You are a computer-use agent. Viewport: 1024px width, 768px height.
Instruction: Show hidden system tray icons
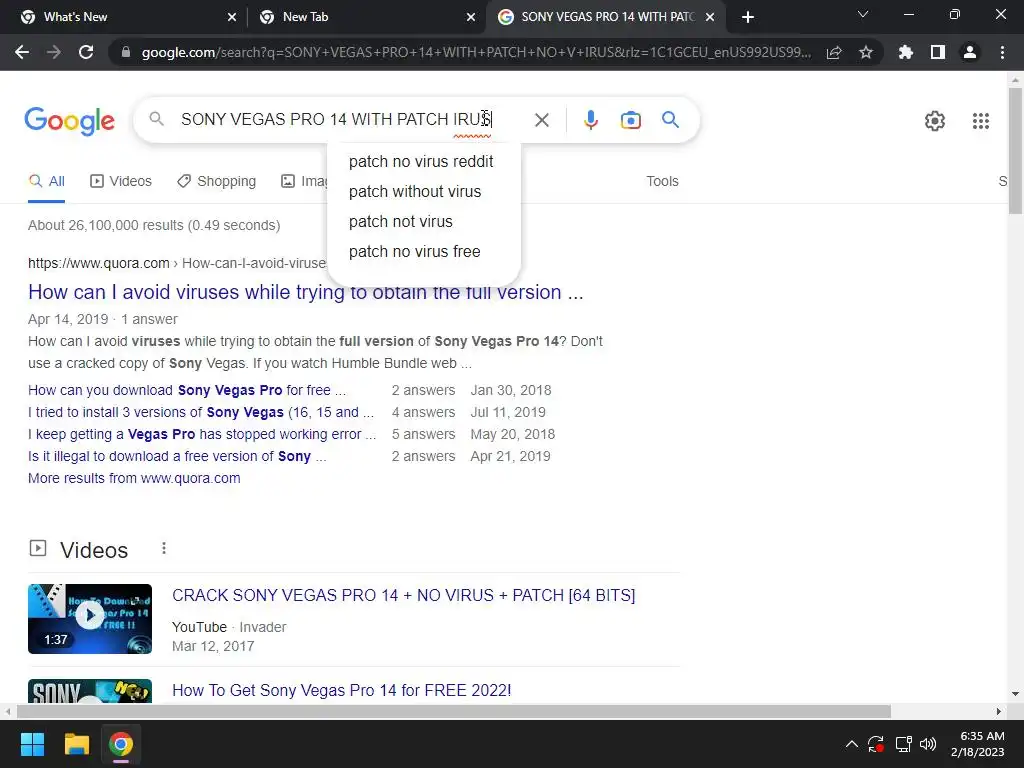pos(852,744)
